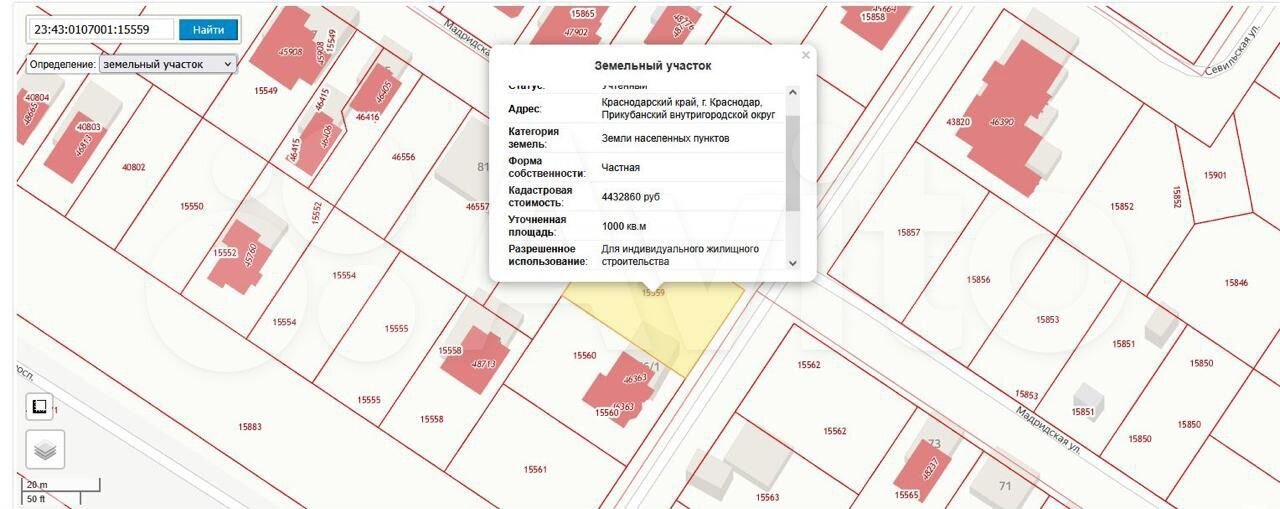The height and width of the screenshot is (509, 1280).
Task: Open the Определение object type dropdown
Action: coord(167,64)
